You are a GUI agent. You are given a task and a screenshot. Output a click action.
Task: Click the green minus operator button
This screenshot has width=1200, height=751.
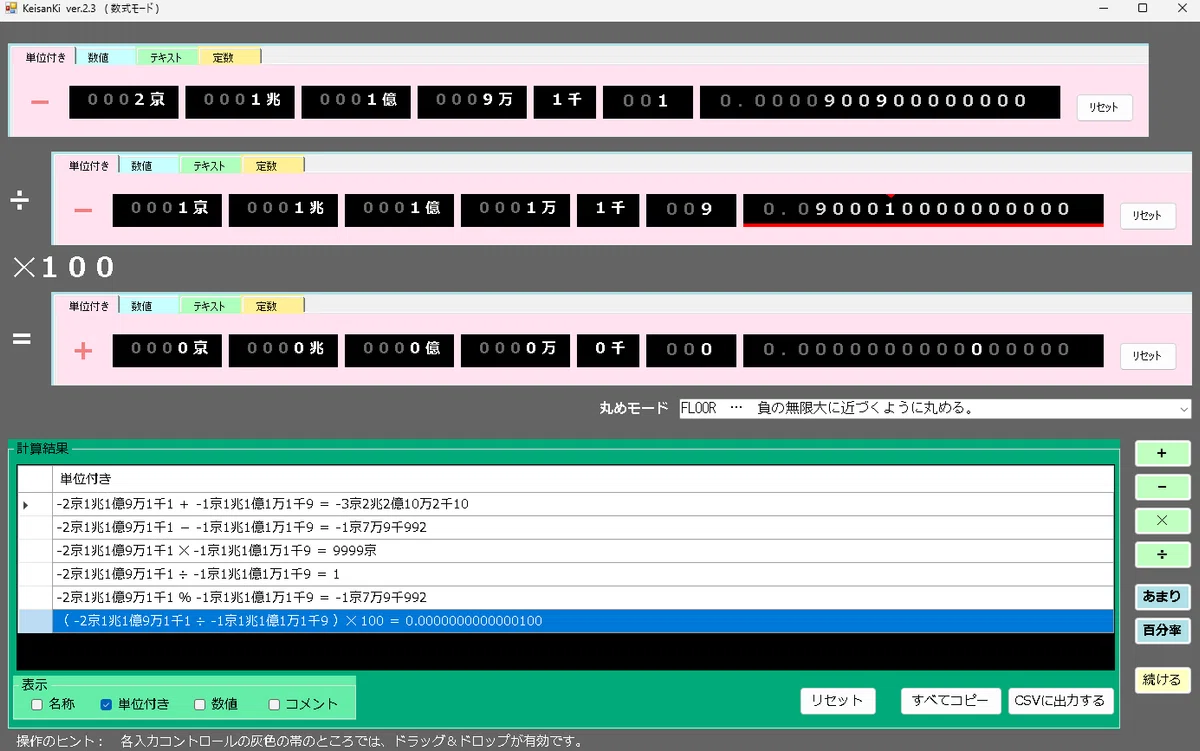click(1162, 487)
